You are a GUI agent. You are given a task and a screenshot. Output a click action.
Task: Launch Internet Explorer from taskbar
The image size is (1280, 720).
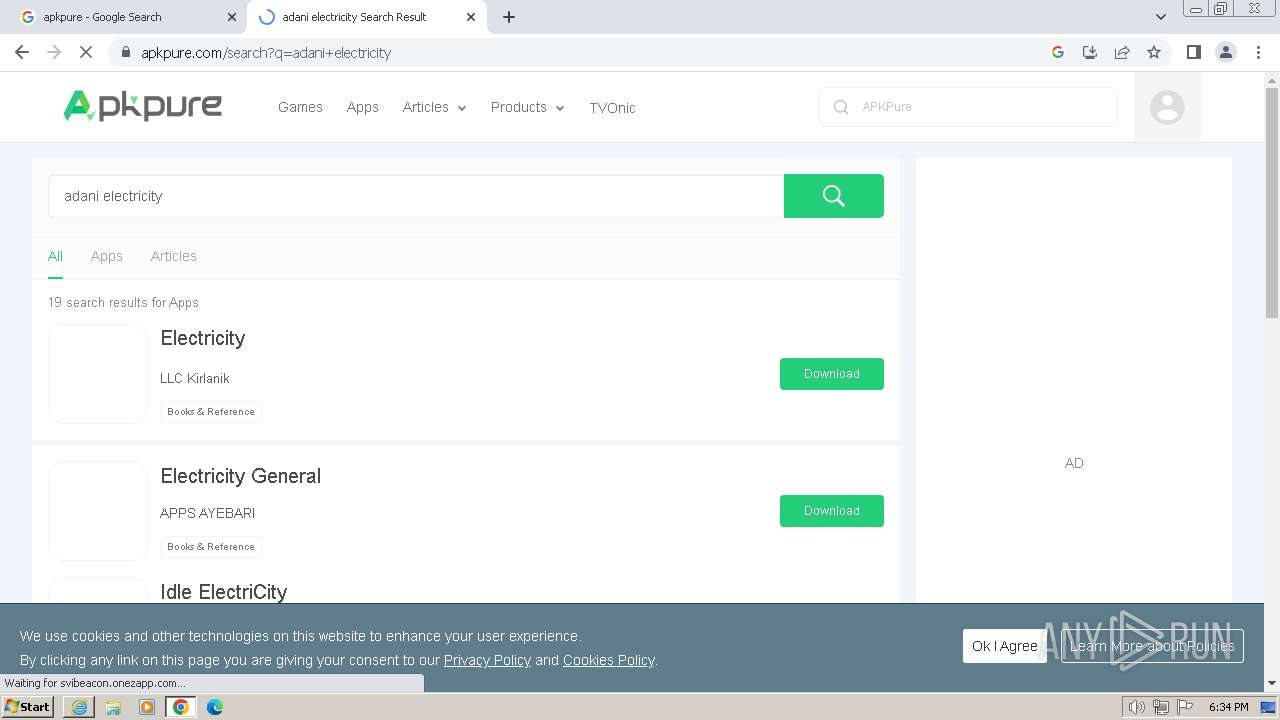(79, 707)
